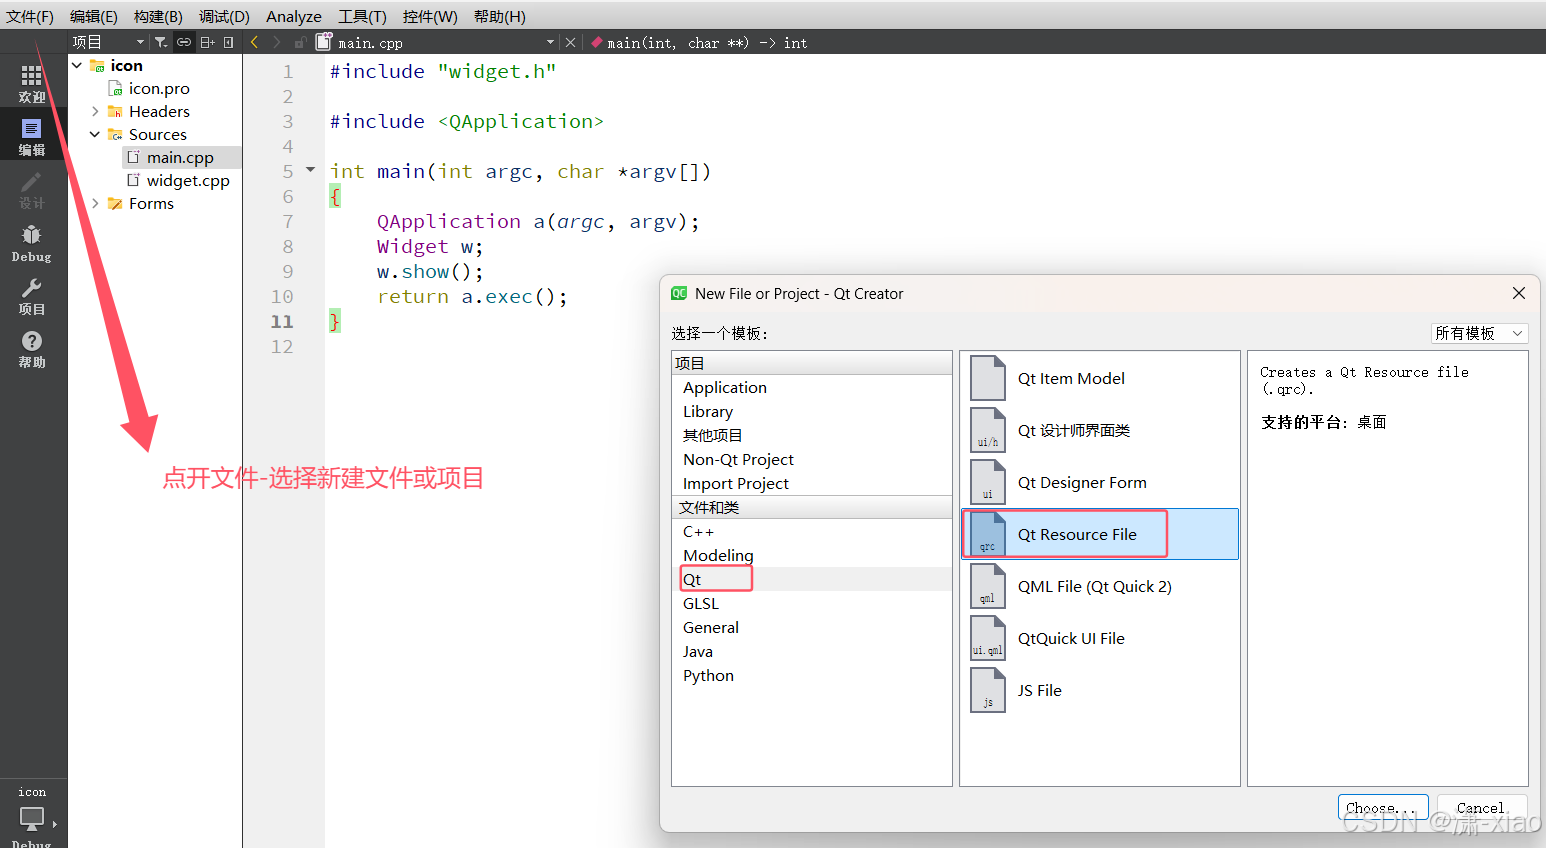Hide the project sidebar panel icon

coord(229,42)
